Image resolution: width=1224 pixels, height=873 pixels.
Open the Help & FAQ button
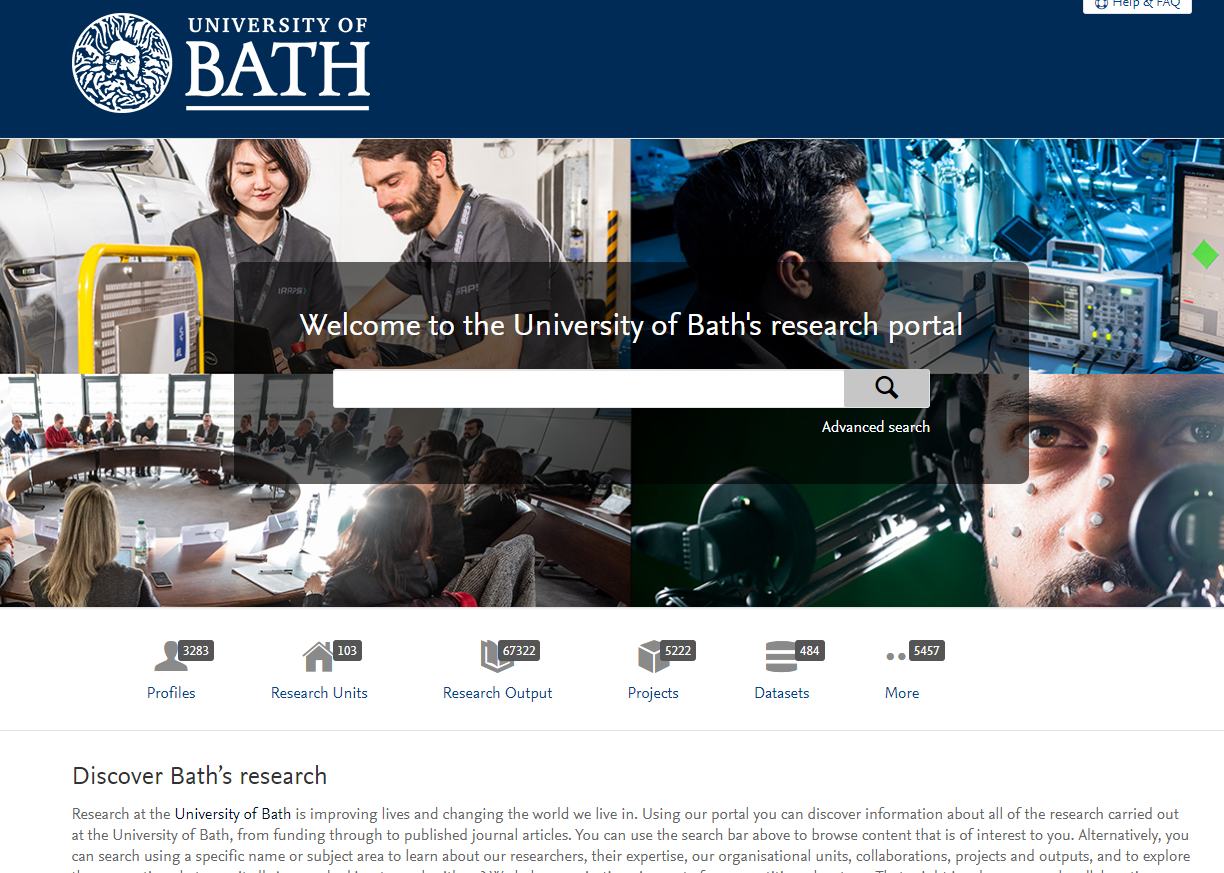1137,5
